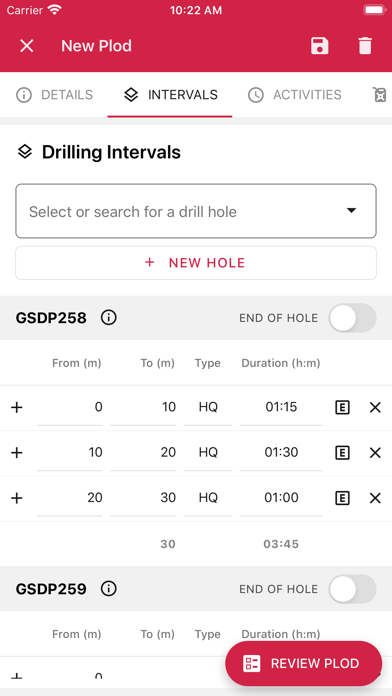The image size is (392, 696).
Task: Open info for hole GSDP259
Action: pyautogui.click(x=108, y=589)
